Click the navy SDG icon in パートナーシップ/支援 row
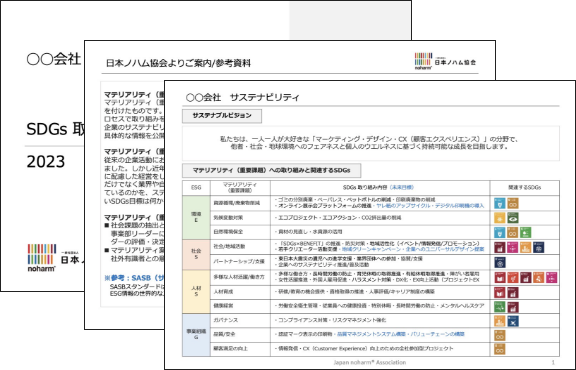Screen dimensions: 576x370 point(500,262)
